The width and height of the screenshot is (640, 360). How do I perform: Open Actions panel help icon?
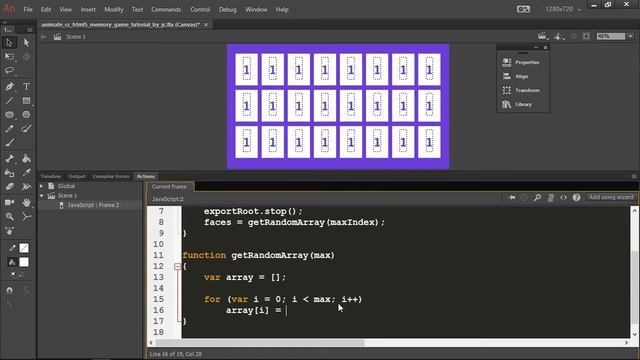576,198
